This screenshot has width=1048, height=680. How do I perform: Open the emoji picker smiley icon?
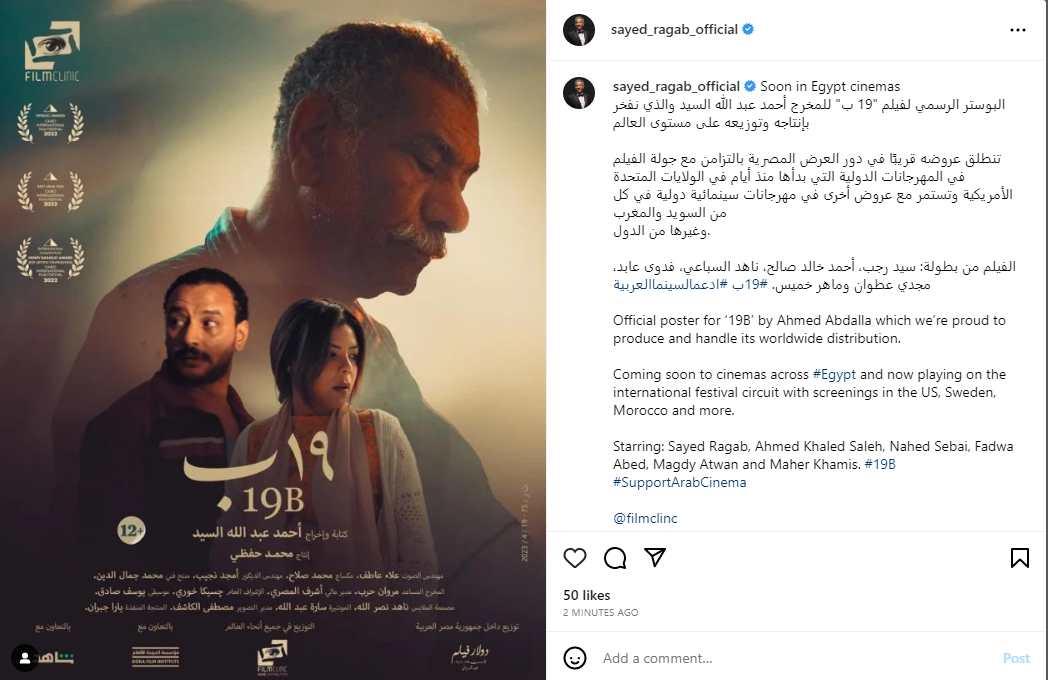(x=575, y=658)
